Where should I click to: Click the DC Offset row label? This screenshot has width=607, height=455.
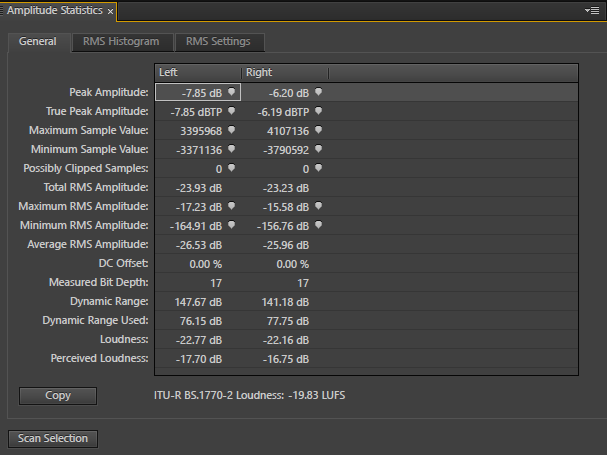[x=123, y=263]
